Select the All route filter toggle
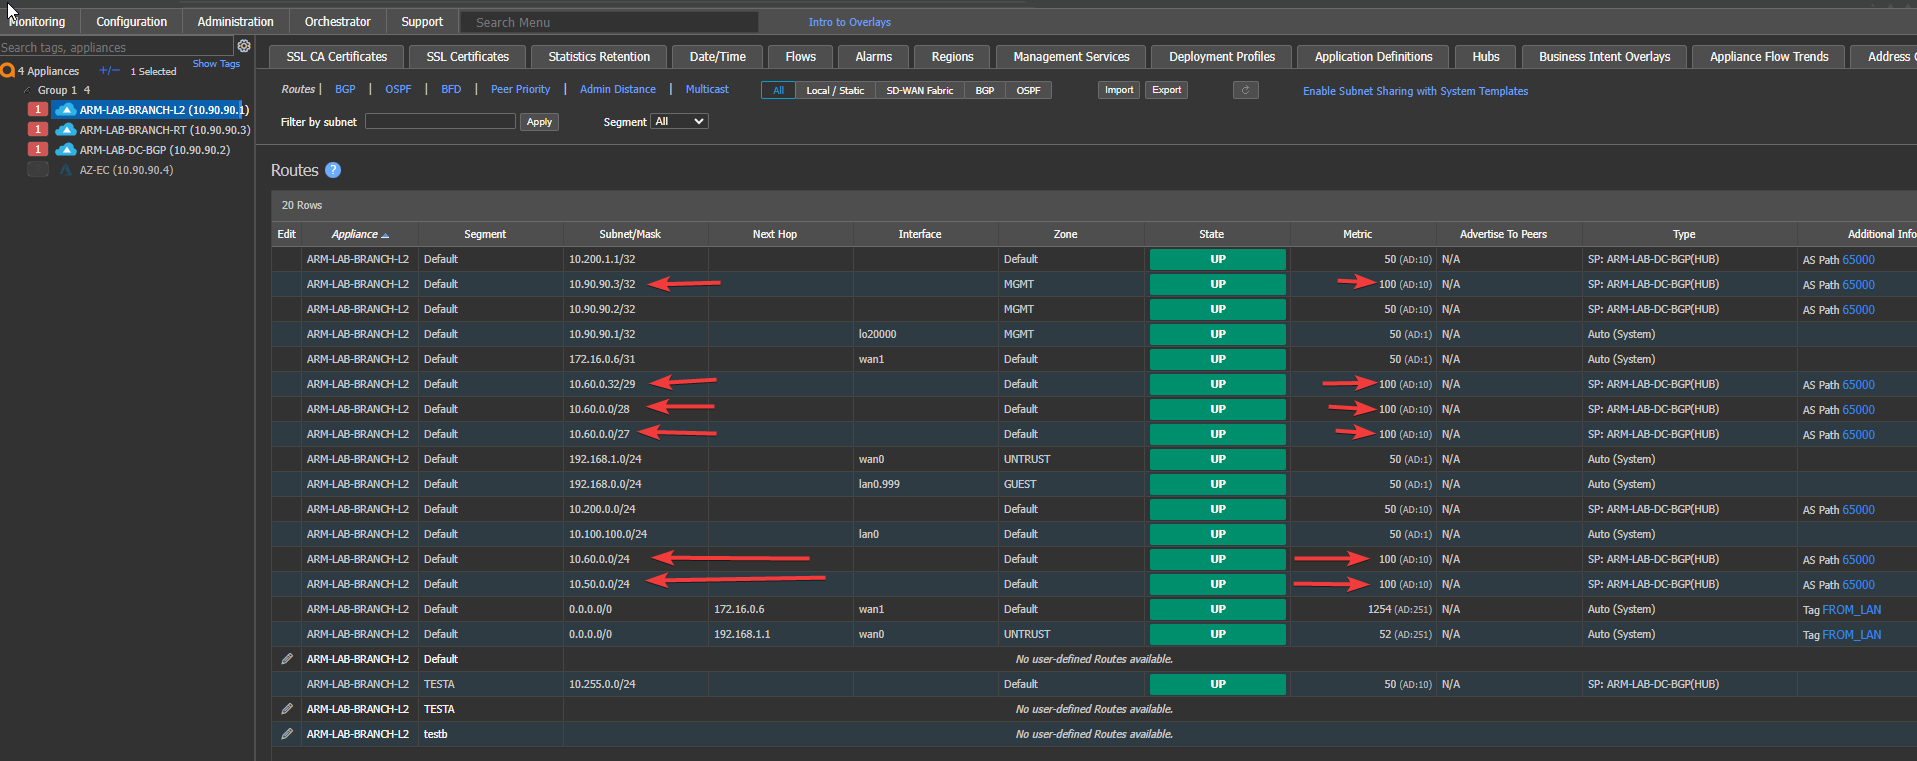This screenshot has height=761, width=1917. [x=778, y=90]
